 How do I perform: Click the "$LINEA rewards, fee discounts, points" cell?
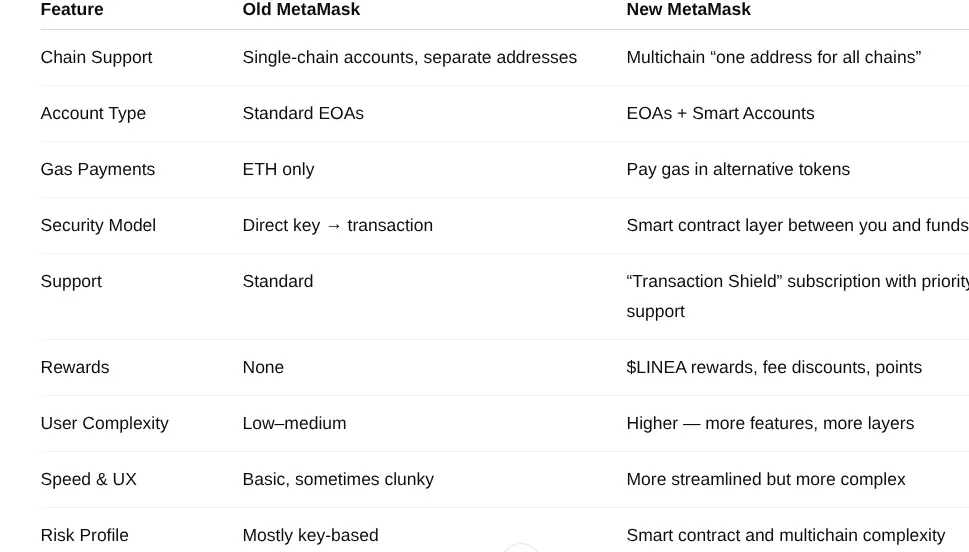click(x=774, y=368)
